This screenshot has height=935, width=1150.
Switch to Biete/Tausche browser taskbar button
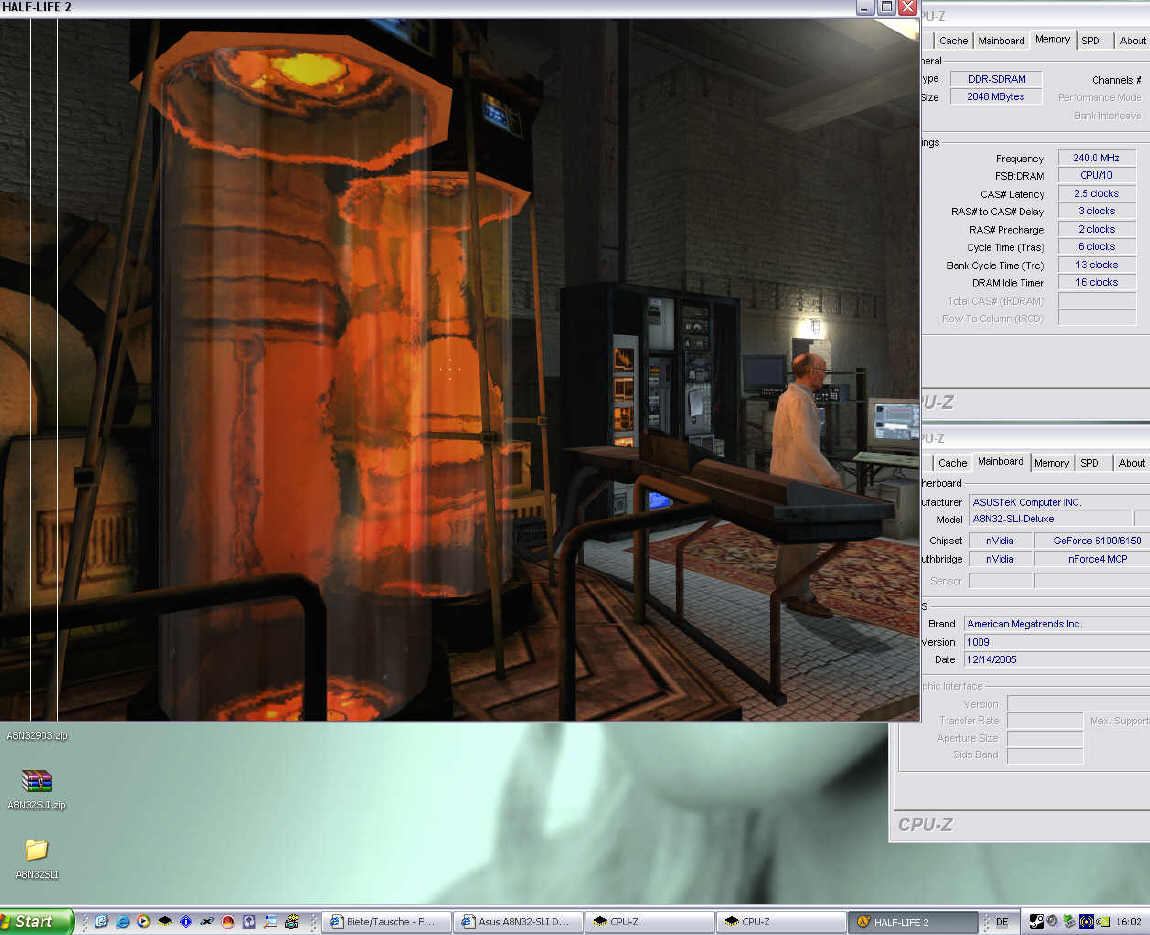pos(386,922)
